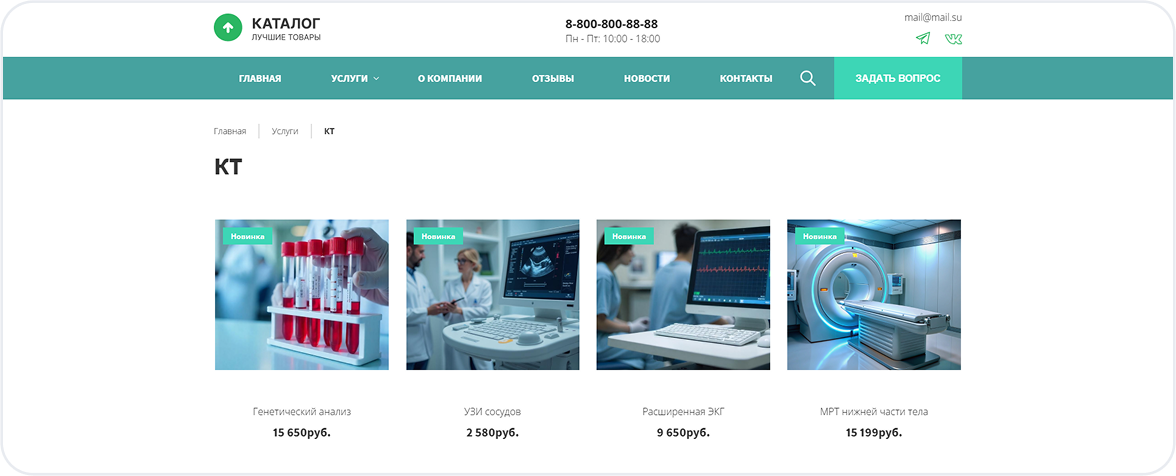Open the Отзывы menu item

(553, 78)
